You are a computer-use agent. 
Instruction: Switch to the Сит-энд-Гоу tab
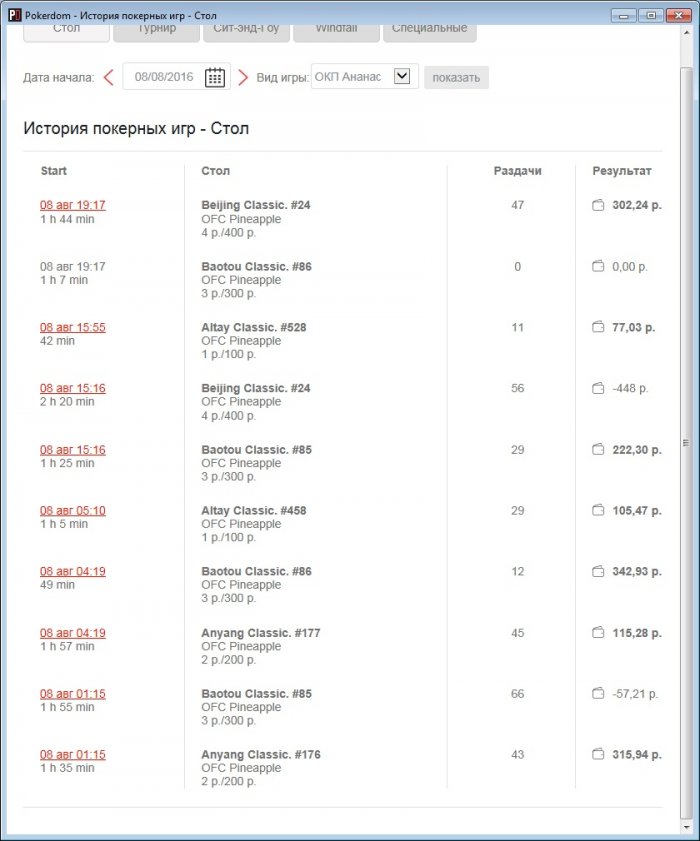point(246,31)
